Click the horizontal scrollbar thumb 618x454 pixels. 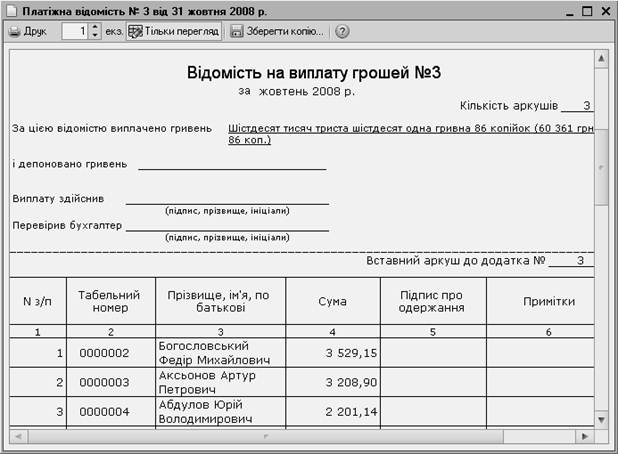point(266,436)
